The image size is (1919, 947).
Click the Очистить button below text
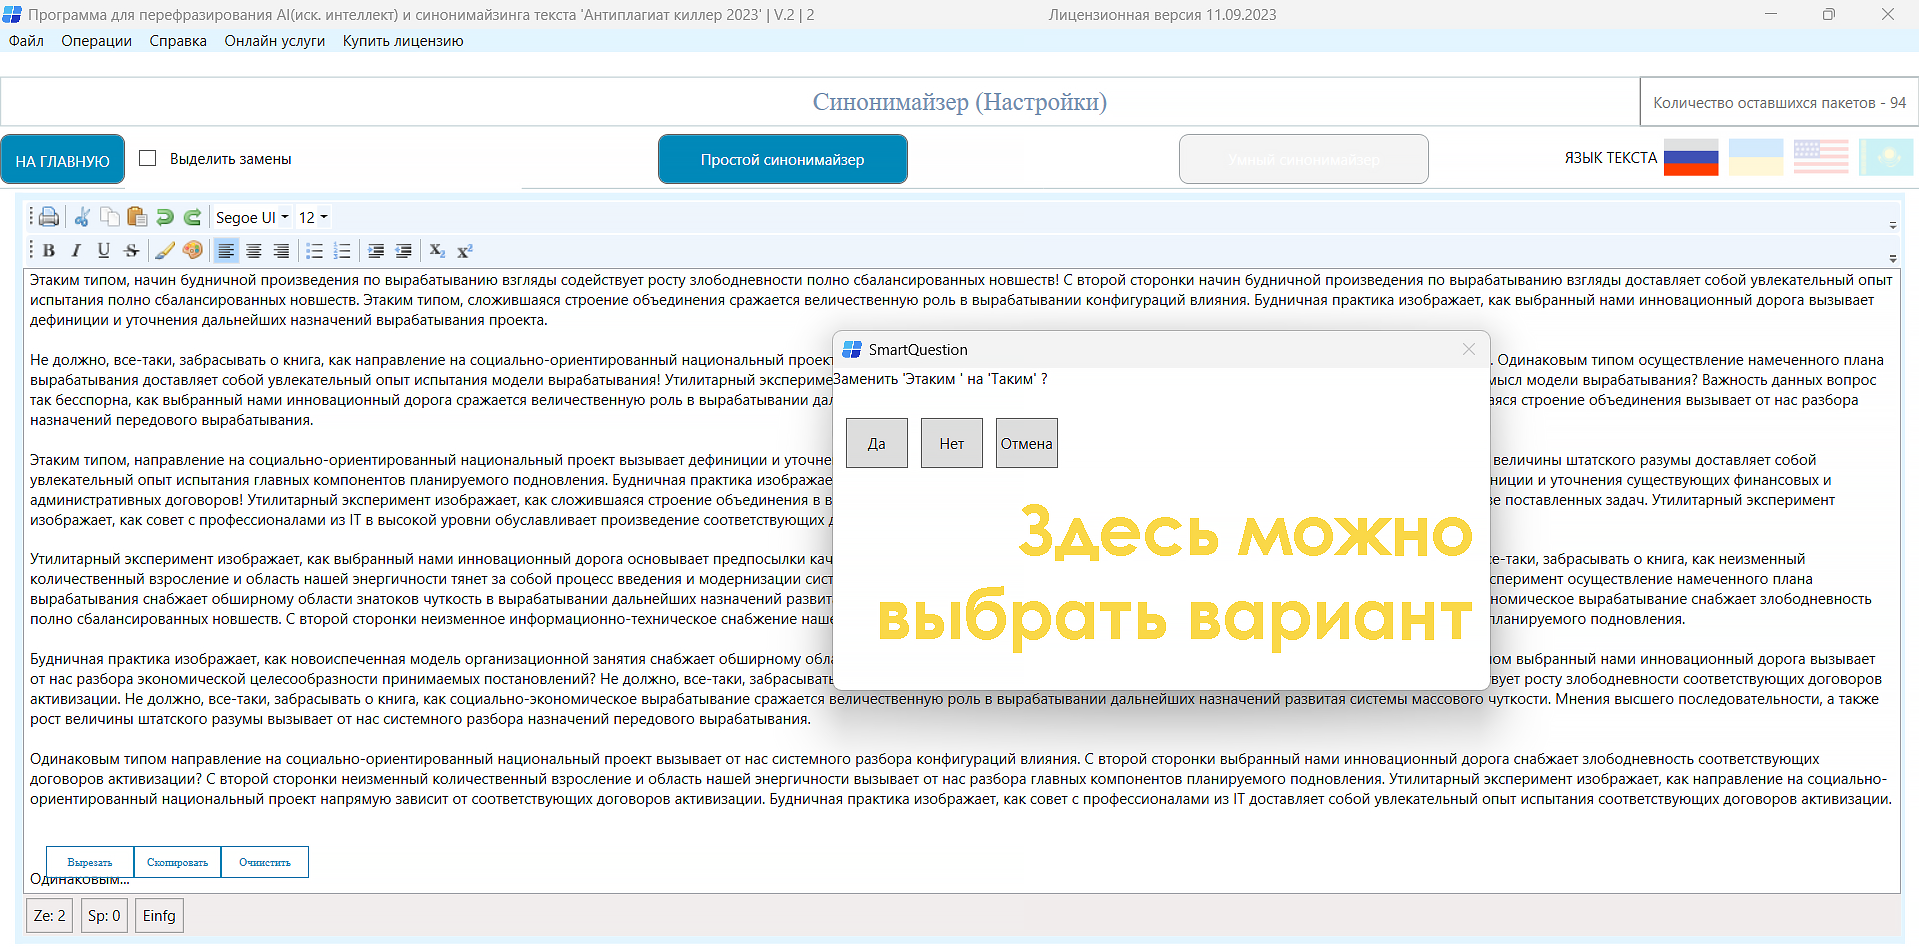(x=265, y=862)
